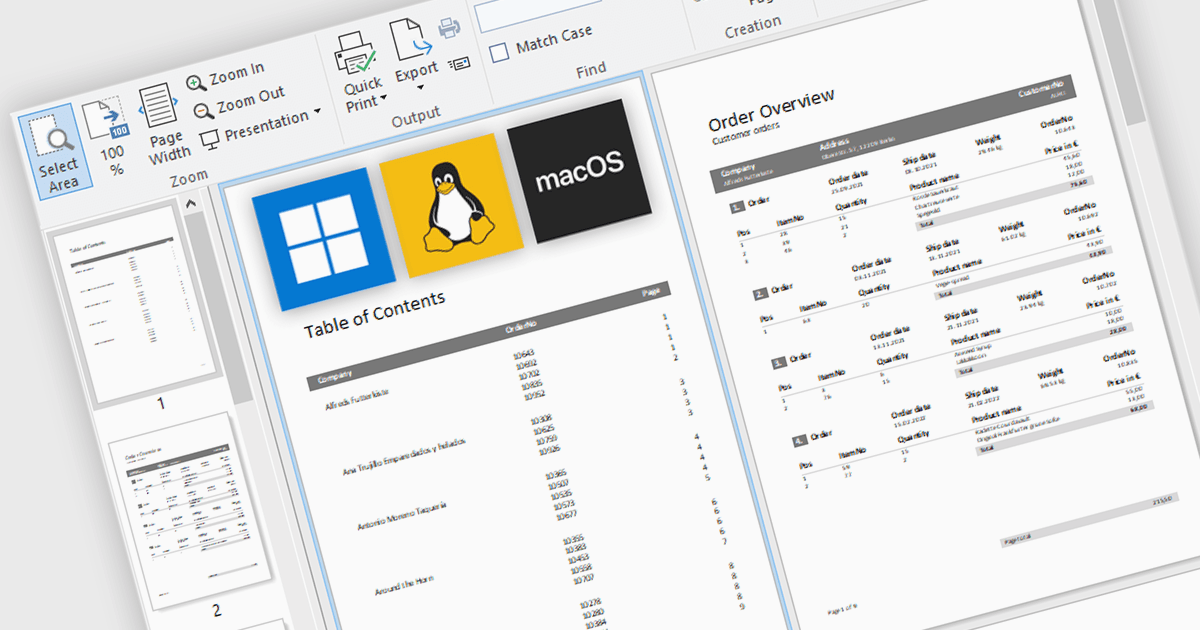Viewport: 1200px width, 630px height.
Task: Open the Export dropdown arrow
Action: (x=422, y=88)
